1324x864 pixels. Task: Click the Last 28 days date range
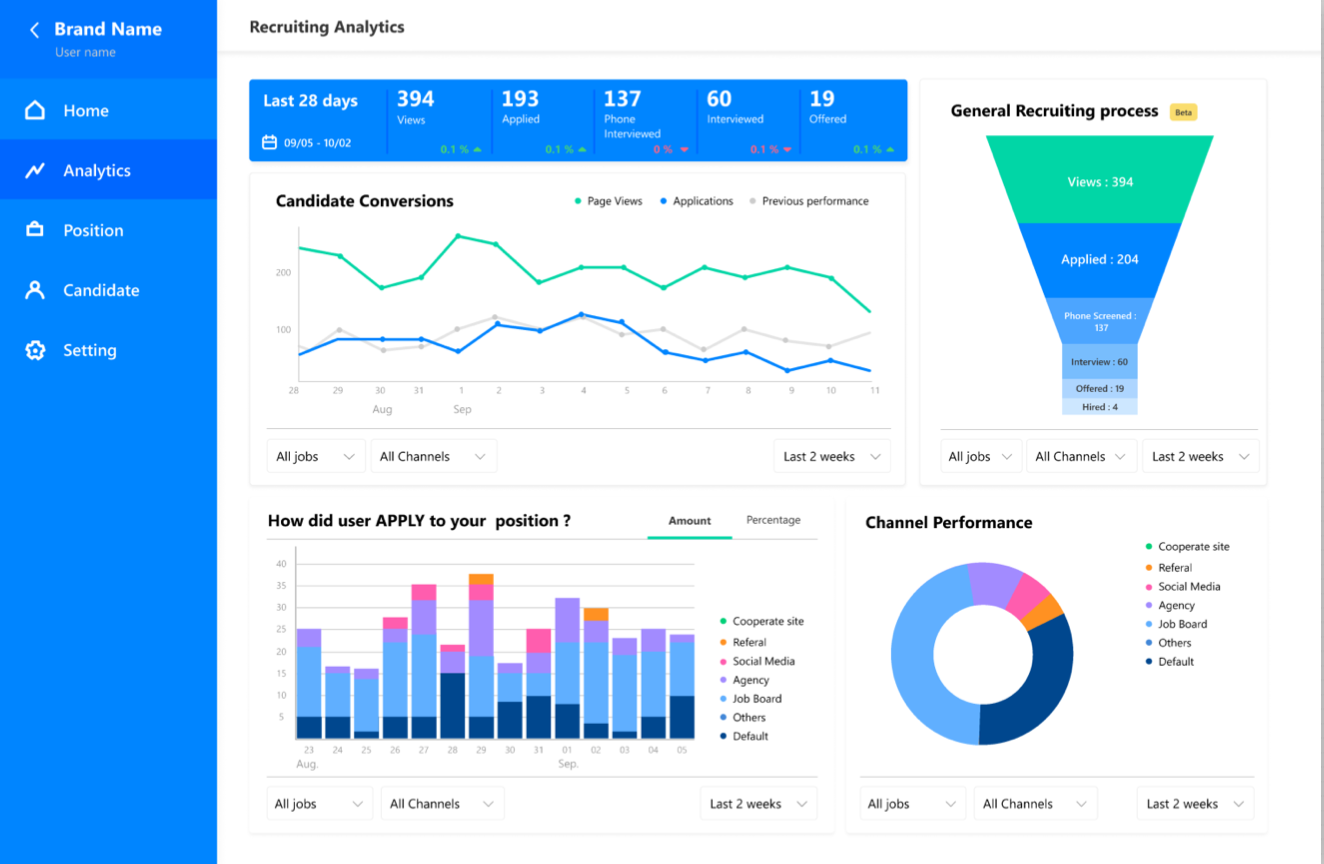(x=310, y=101)
